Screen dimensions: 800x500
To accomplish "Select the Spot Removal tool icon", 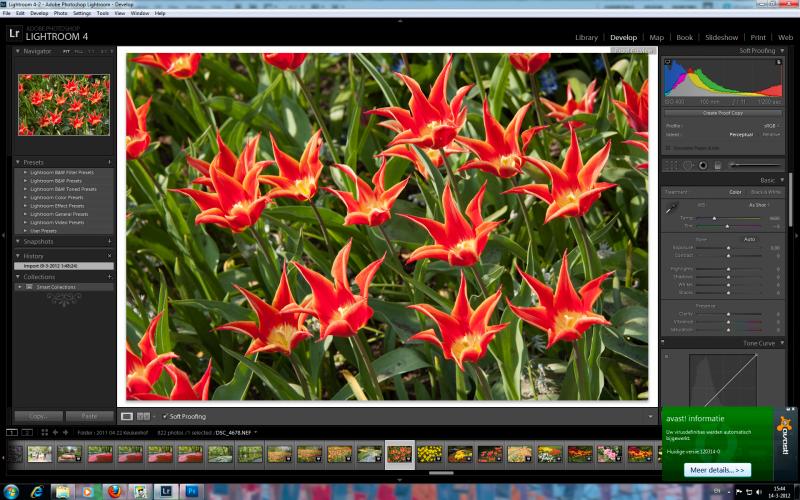I will 688,165.
